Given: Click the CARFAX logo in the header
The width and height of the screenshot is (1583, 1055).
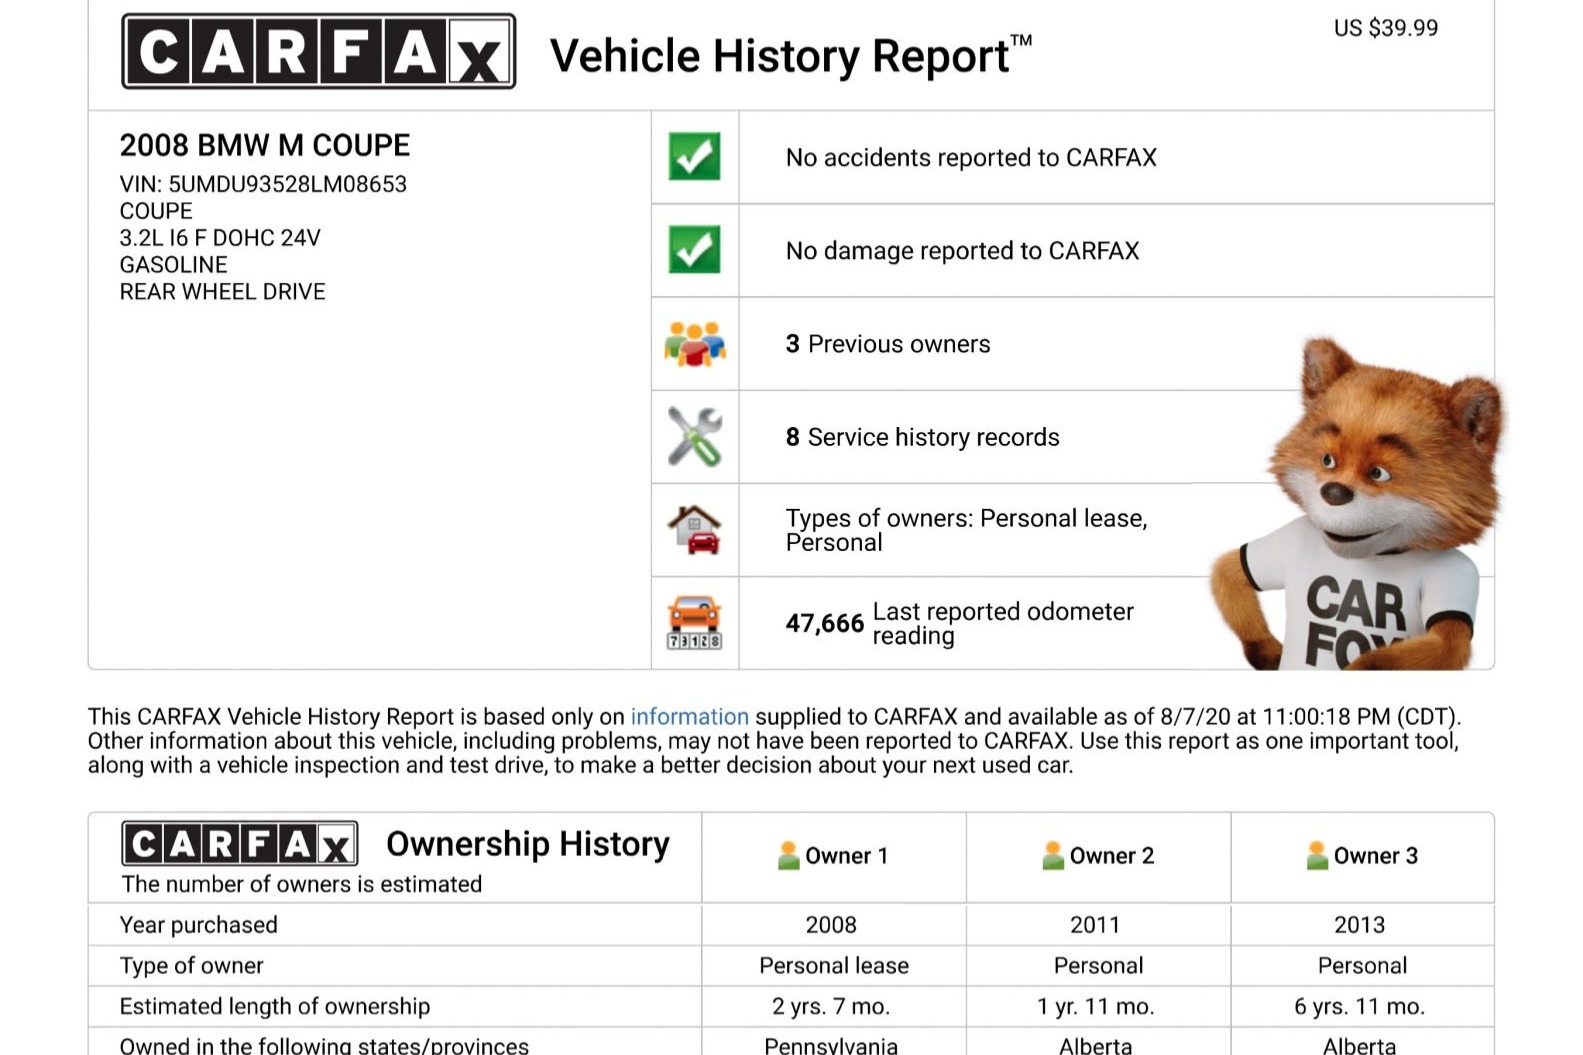Looking at the screenshot, I should point(318,51).
